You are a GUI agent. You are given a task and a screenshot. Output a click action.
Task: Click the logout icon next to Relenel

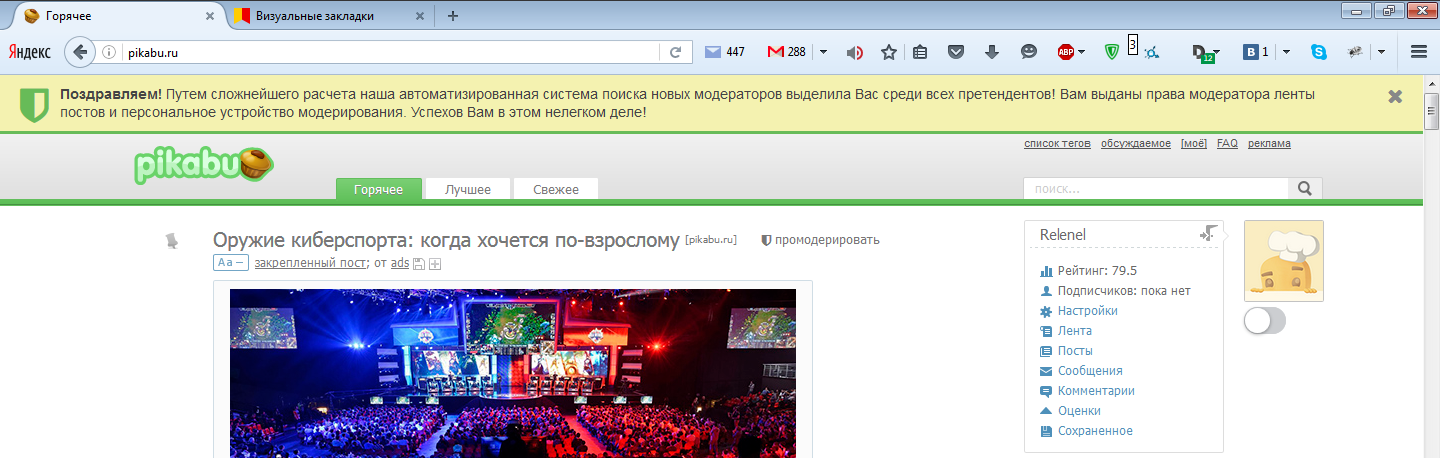(1209, 233)
